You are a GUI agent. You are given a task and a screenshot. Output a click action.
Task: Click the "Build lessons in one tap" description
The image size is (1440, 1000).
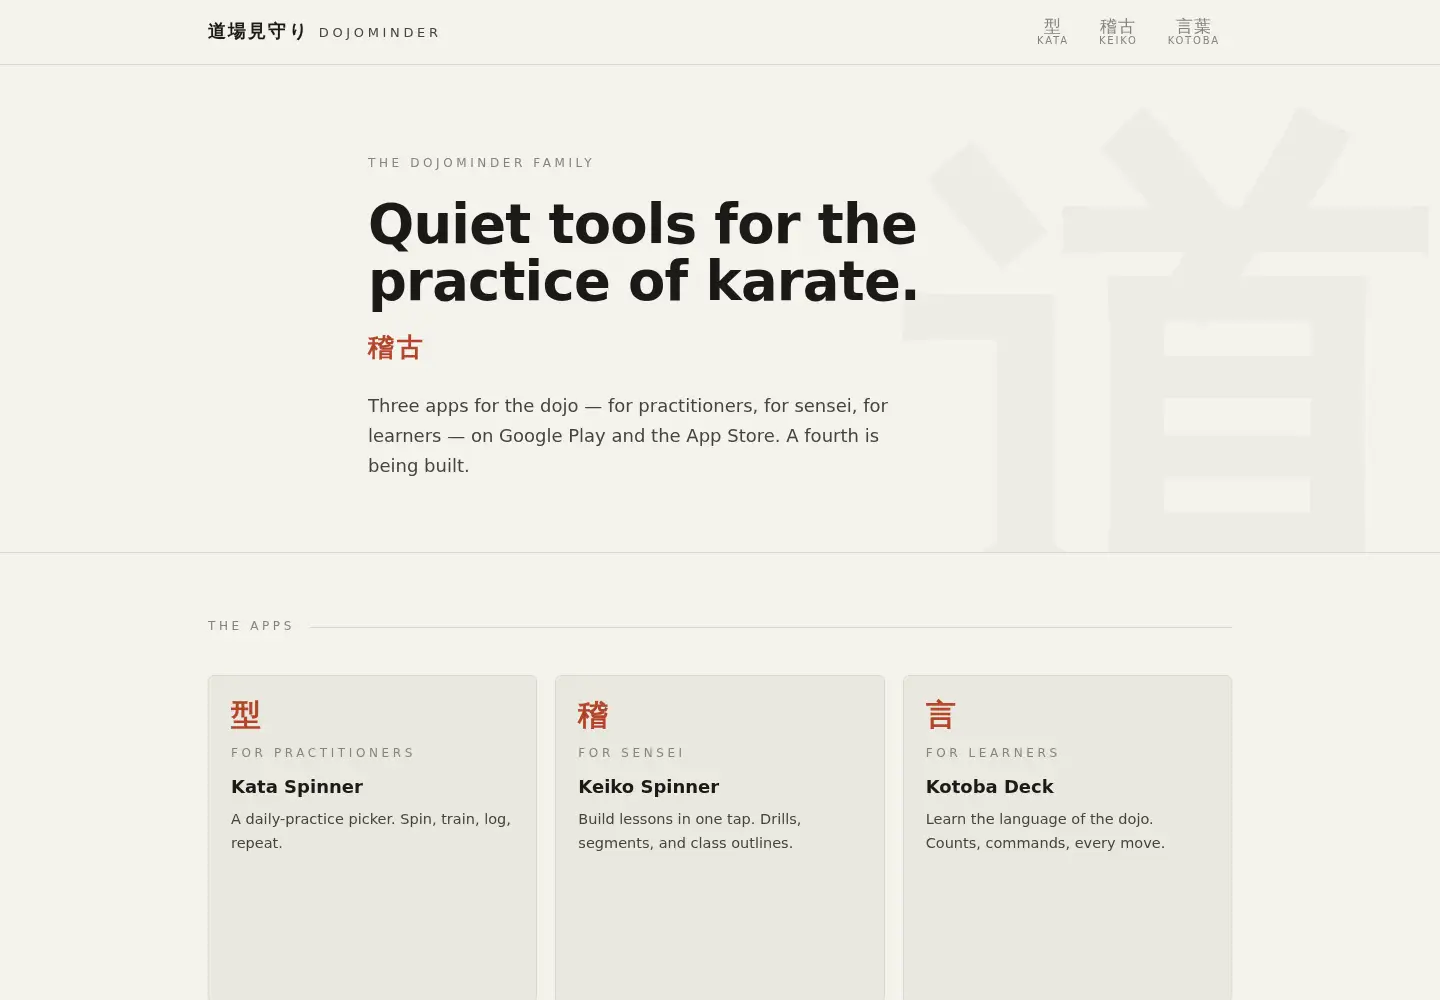(690, 831)
